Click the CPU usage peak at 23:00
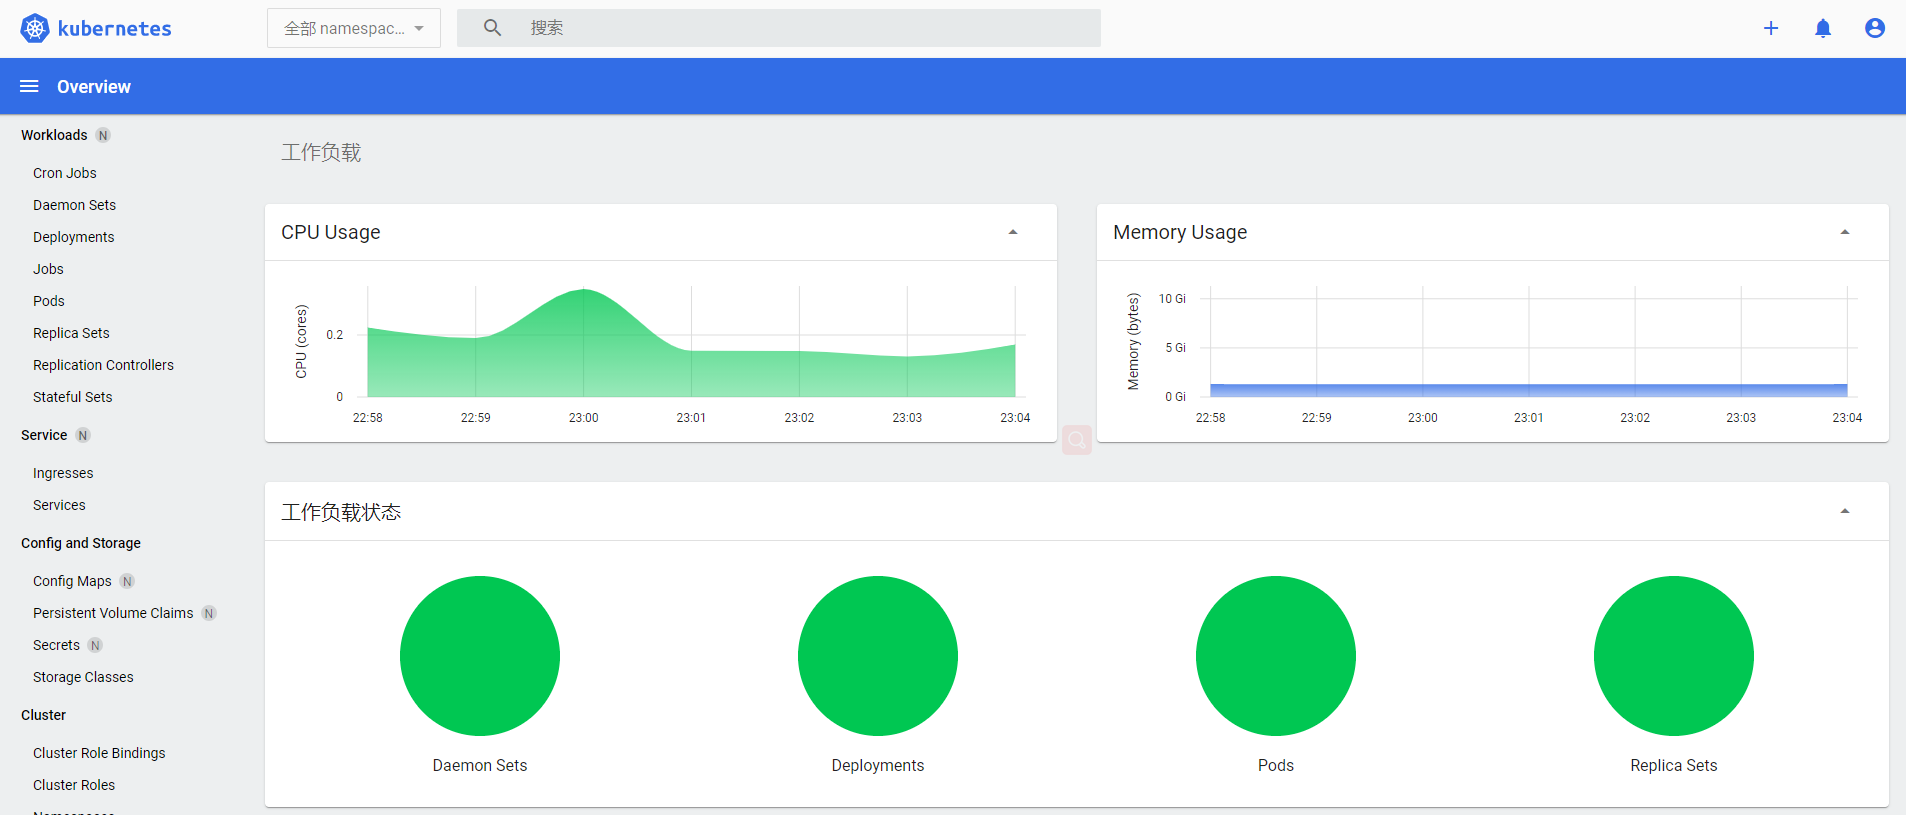The image size is (1906, 815). click(x=584, y=291)
